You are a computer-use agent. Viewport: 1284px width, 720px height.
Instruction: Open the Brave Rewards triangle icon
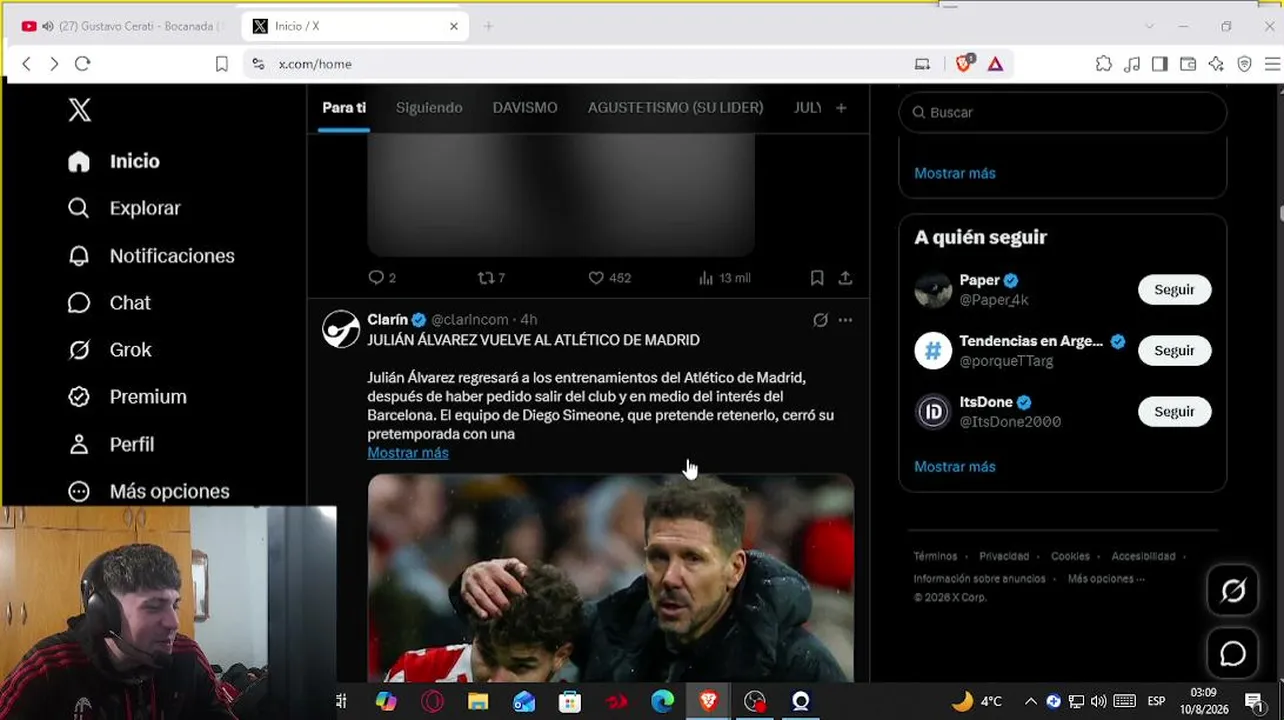coord(995,64)
